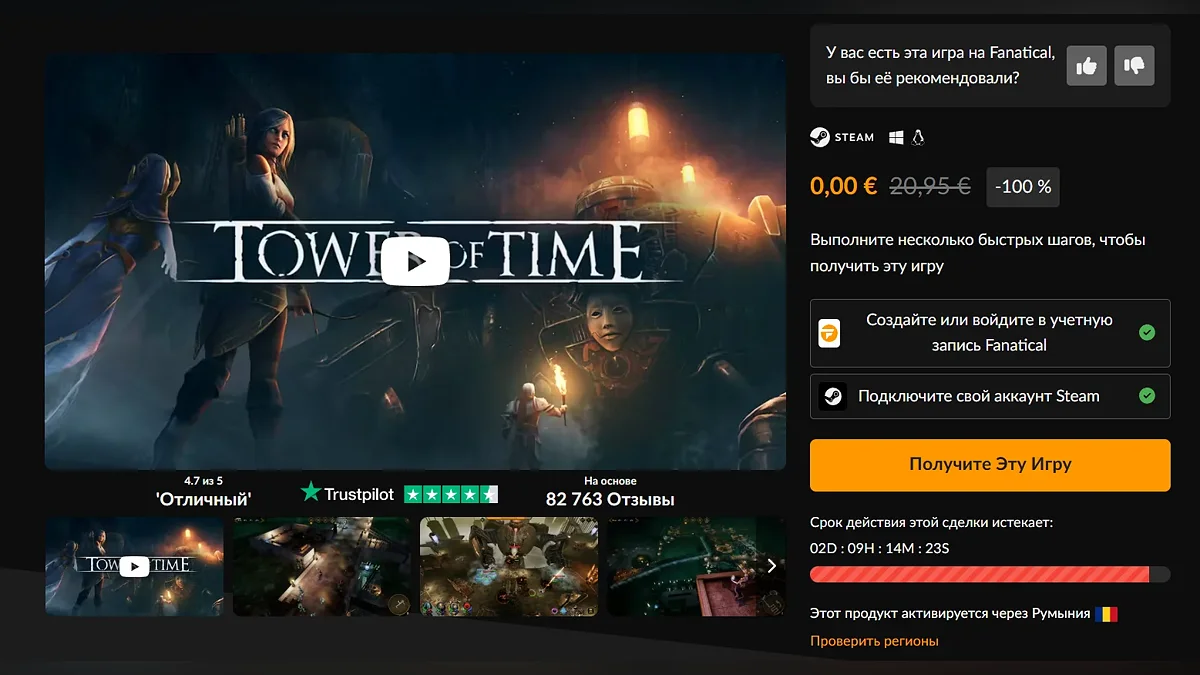
Task: Click "Создайте или войдите в учетную запись Fanatical" step
Action: coord(990,333)
